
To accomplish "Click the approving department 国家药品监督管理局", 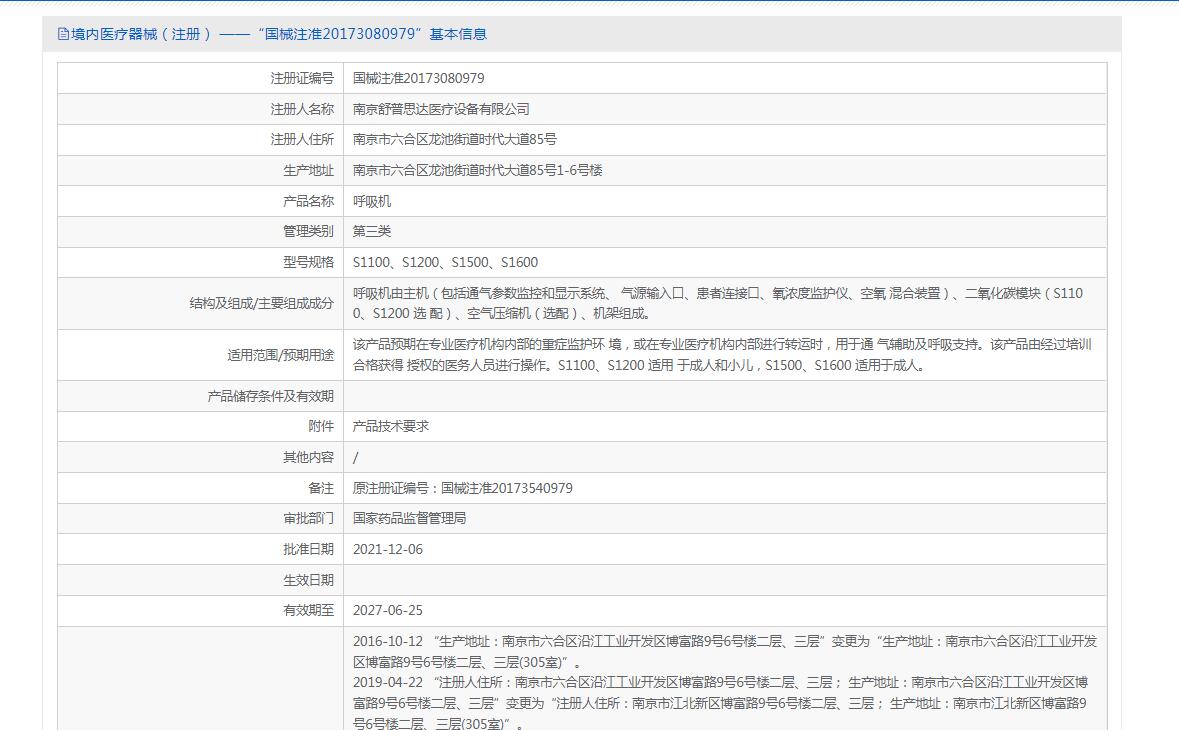I will [x=410, y=518].
